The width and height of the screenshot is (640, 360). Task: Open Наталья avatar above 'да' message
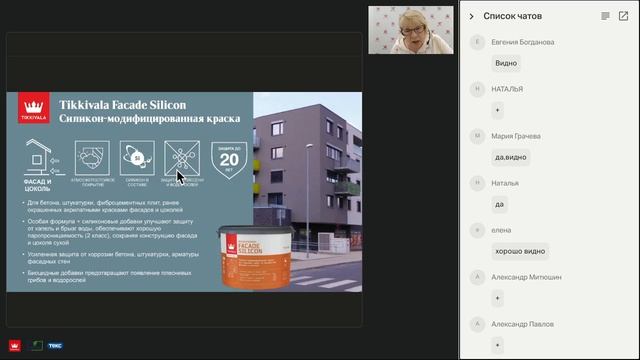[x=477, y=183]
